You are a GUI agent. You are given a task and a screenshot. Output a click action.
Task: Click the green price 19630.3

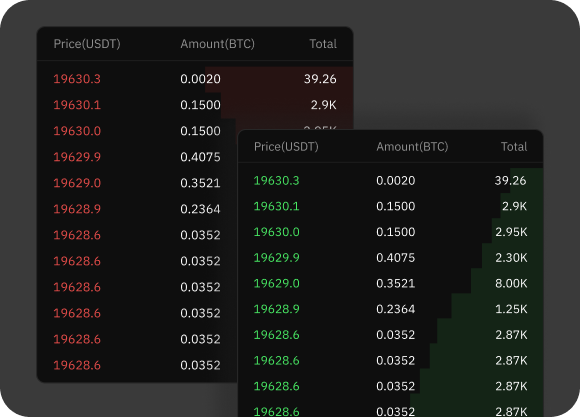[x=276, y=181]
